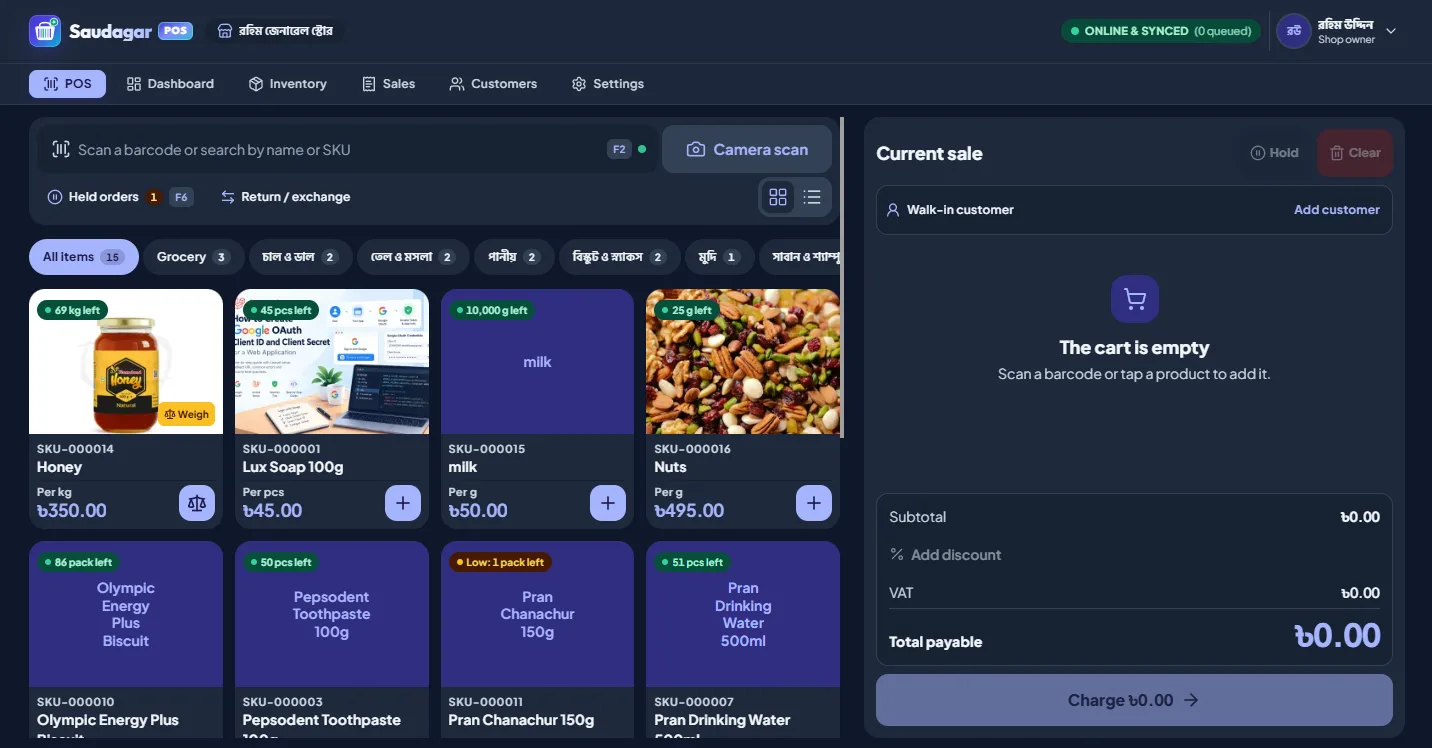Select Pepsodent Toothpaste 100g card
Image resolution: width=1432 pixels, height=748 pixels.
[x=332, y=640]
